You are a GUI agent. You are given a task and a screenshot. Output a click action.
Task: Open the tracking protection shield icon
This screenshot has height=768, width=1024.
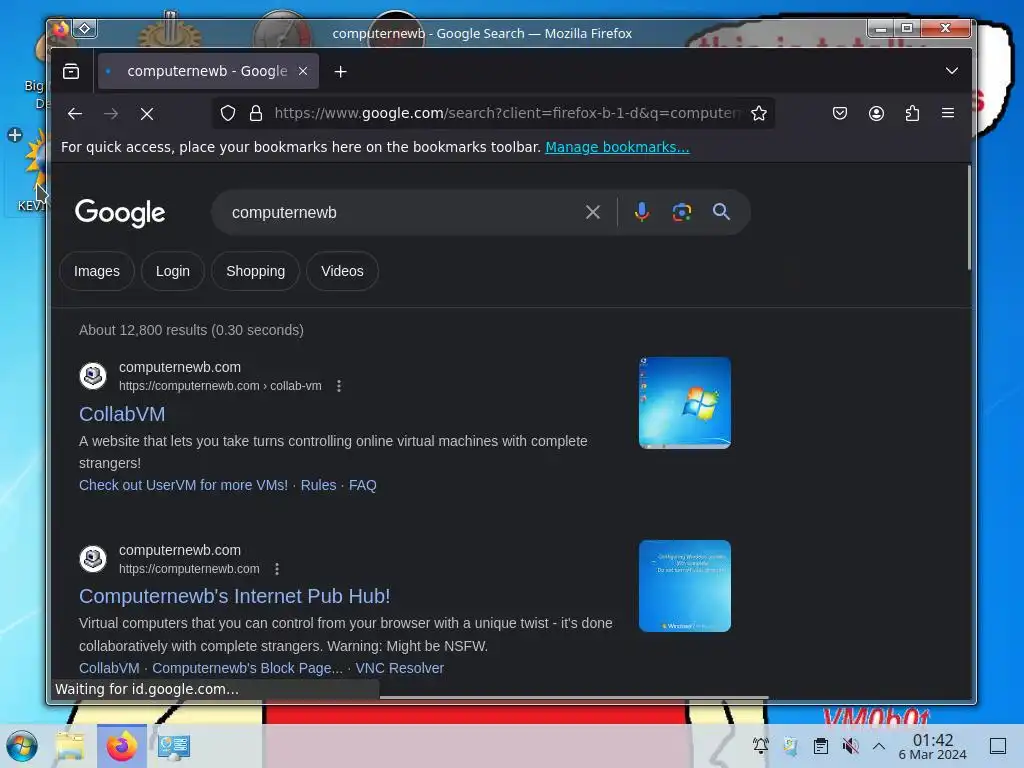[227, 113]
